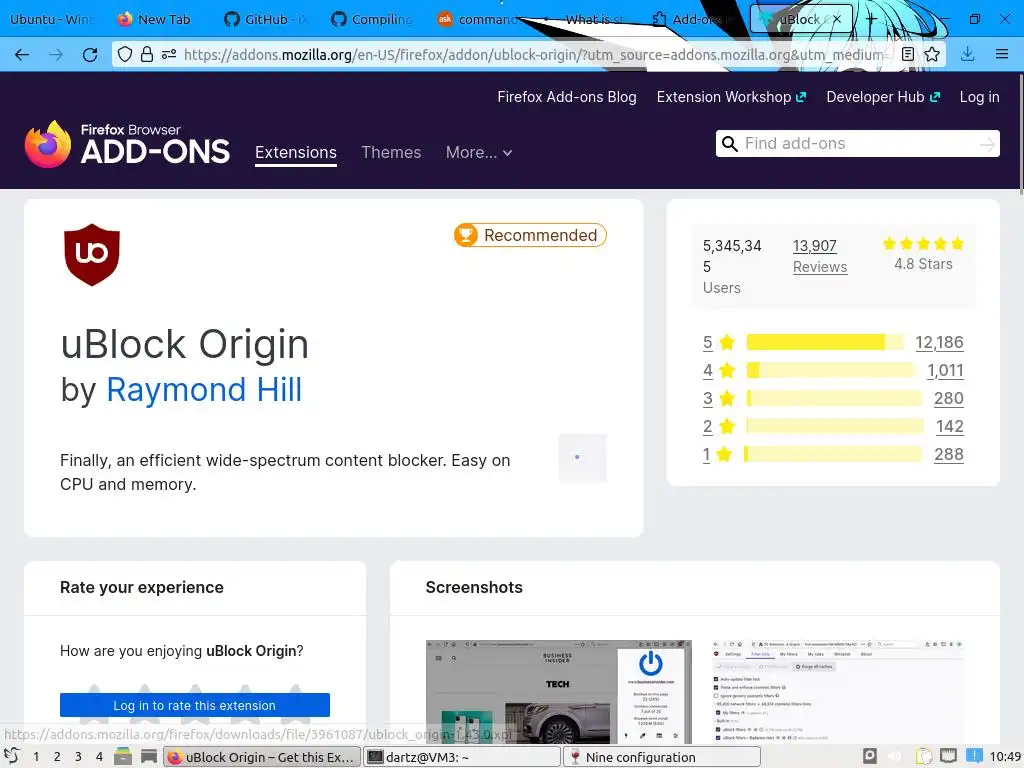This screenshot has height=768, width=1024.
Task: Click the blue notification tray icon
Action: tap(974, 756)
